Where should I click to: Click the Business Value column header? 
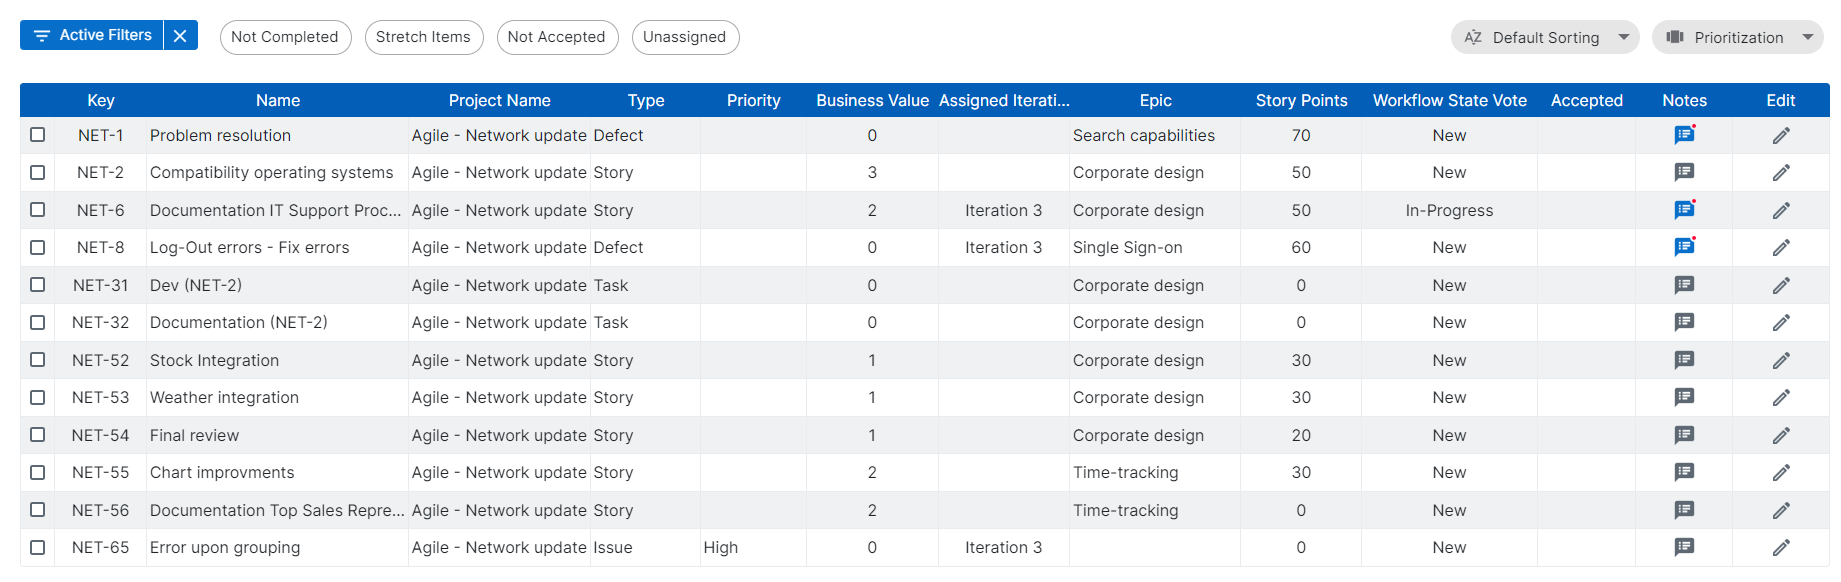tap(872, 100)
